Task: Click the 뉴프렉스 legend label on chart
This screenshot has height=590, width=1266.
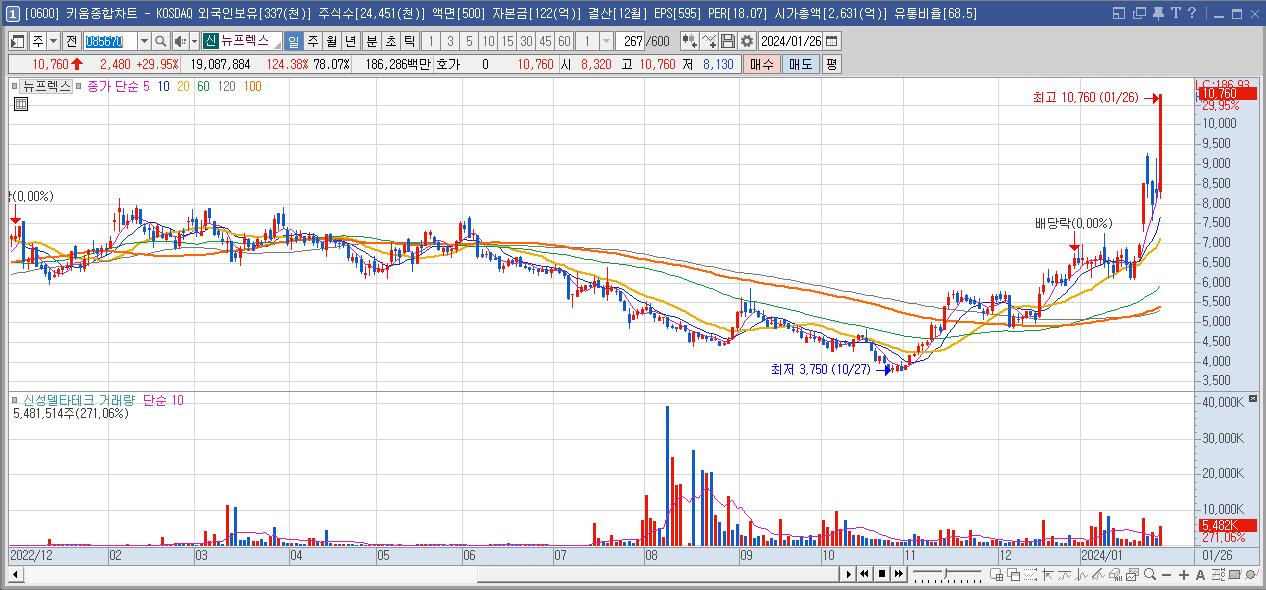Action: click(48, 86)
